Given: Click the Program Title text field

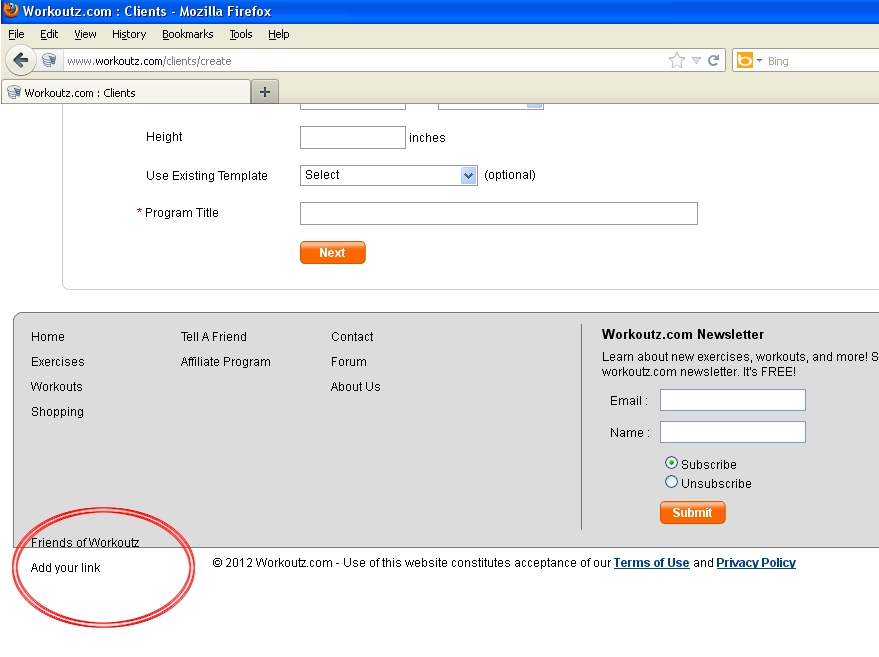Looking at the screenshot, I should click(499, 214).
